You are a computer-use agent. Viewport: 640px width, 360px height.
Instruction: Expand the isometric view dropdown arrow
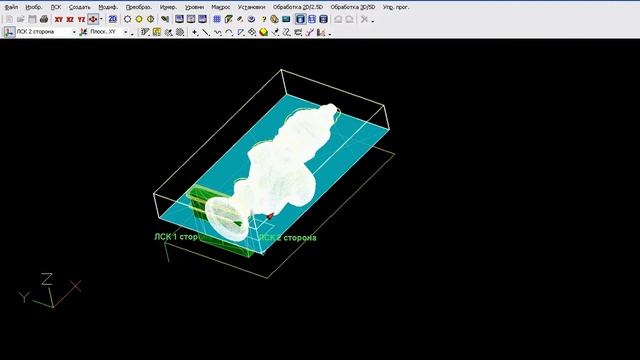pos(101,19)
